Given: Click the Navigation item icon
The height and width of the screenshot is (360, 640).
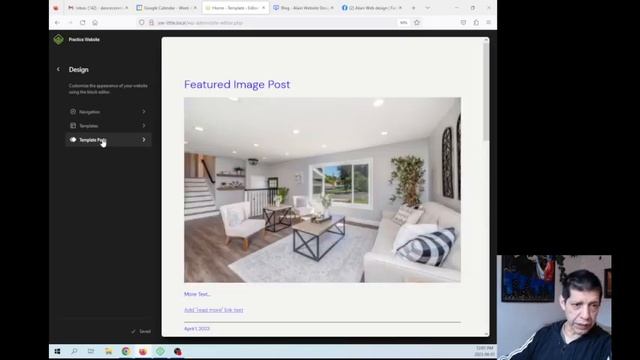Looking at the screenshot, I should coord(73,111).
